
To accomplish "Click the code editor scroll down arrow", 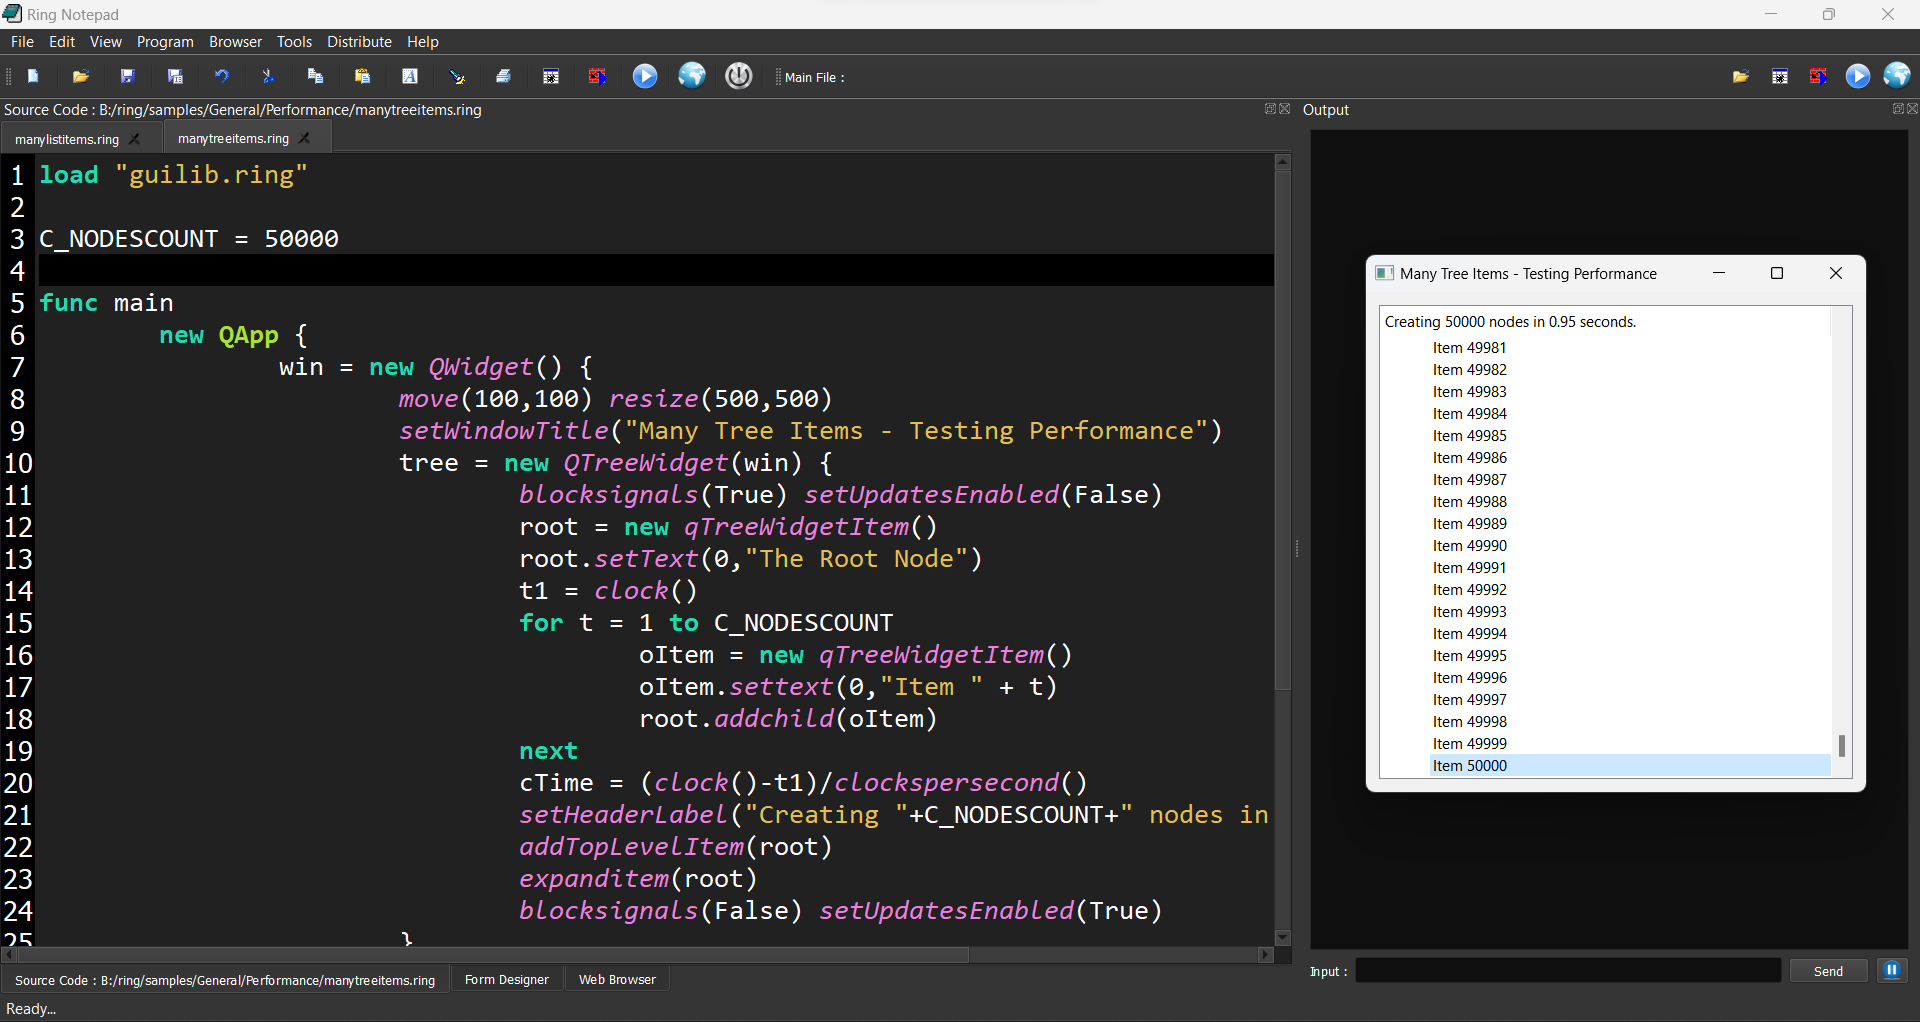I will coord(1283,937).
